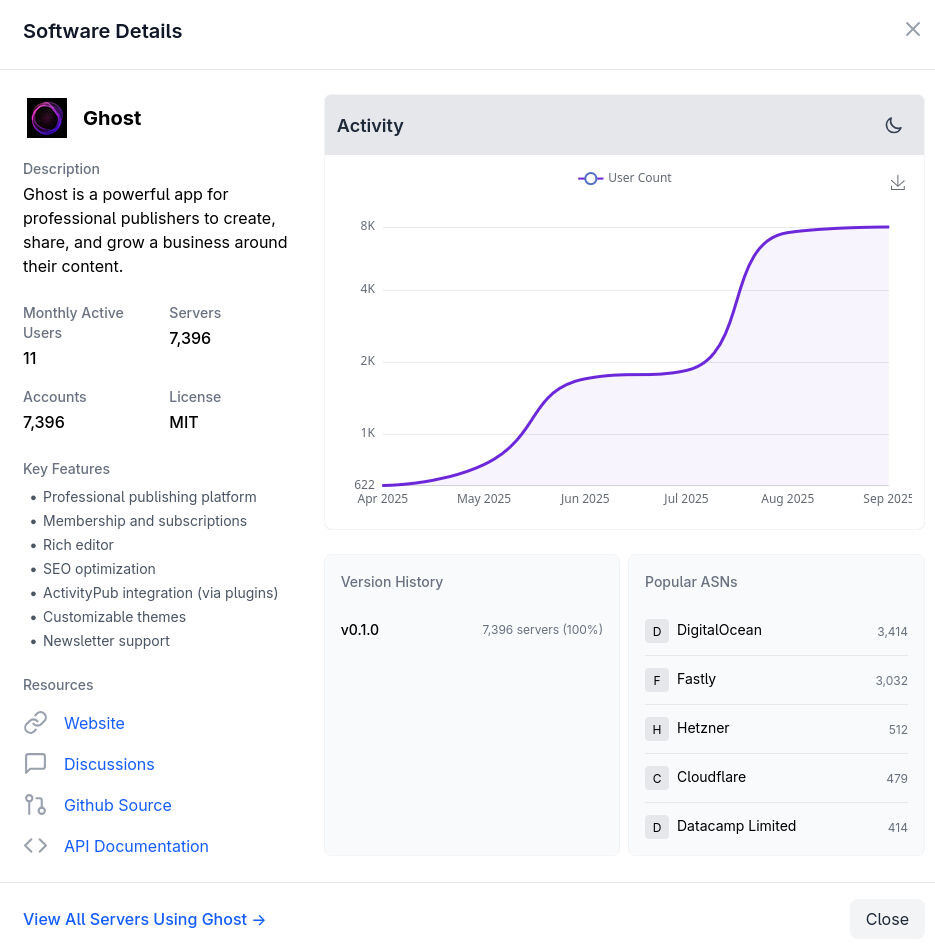Viewport: 935px width, 948px height.
Task: Open the API Documentation link
Action: tap(136, 846)
